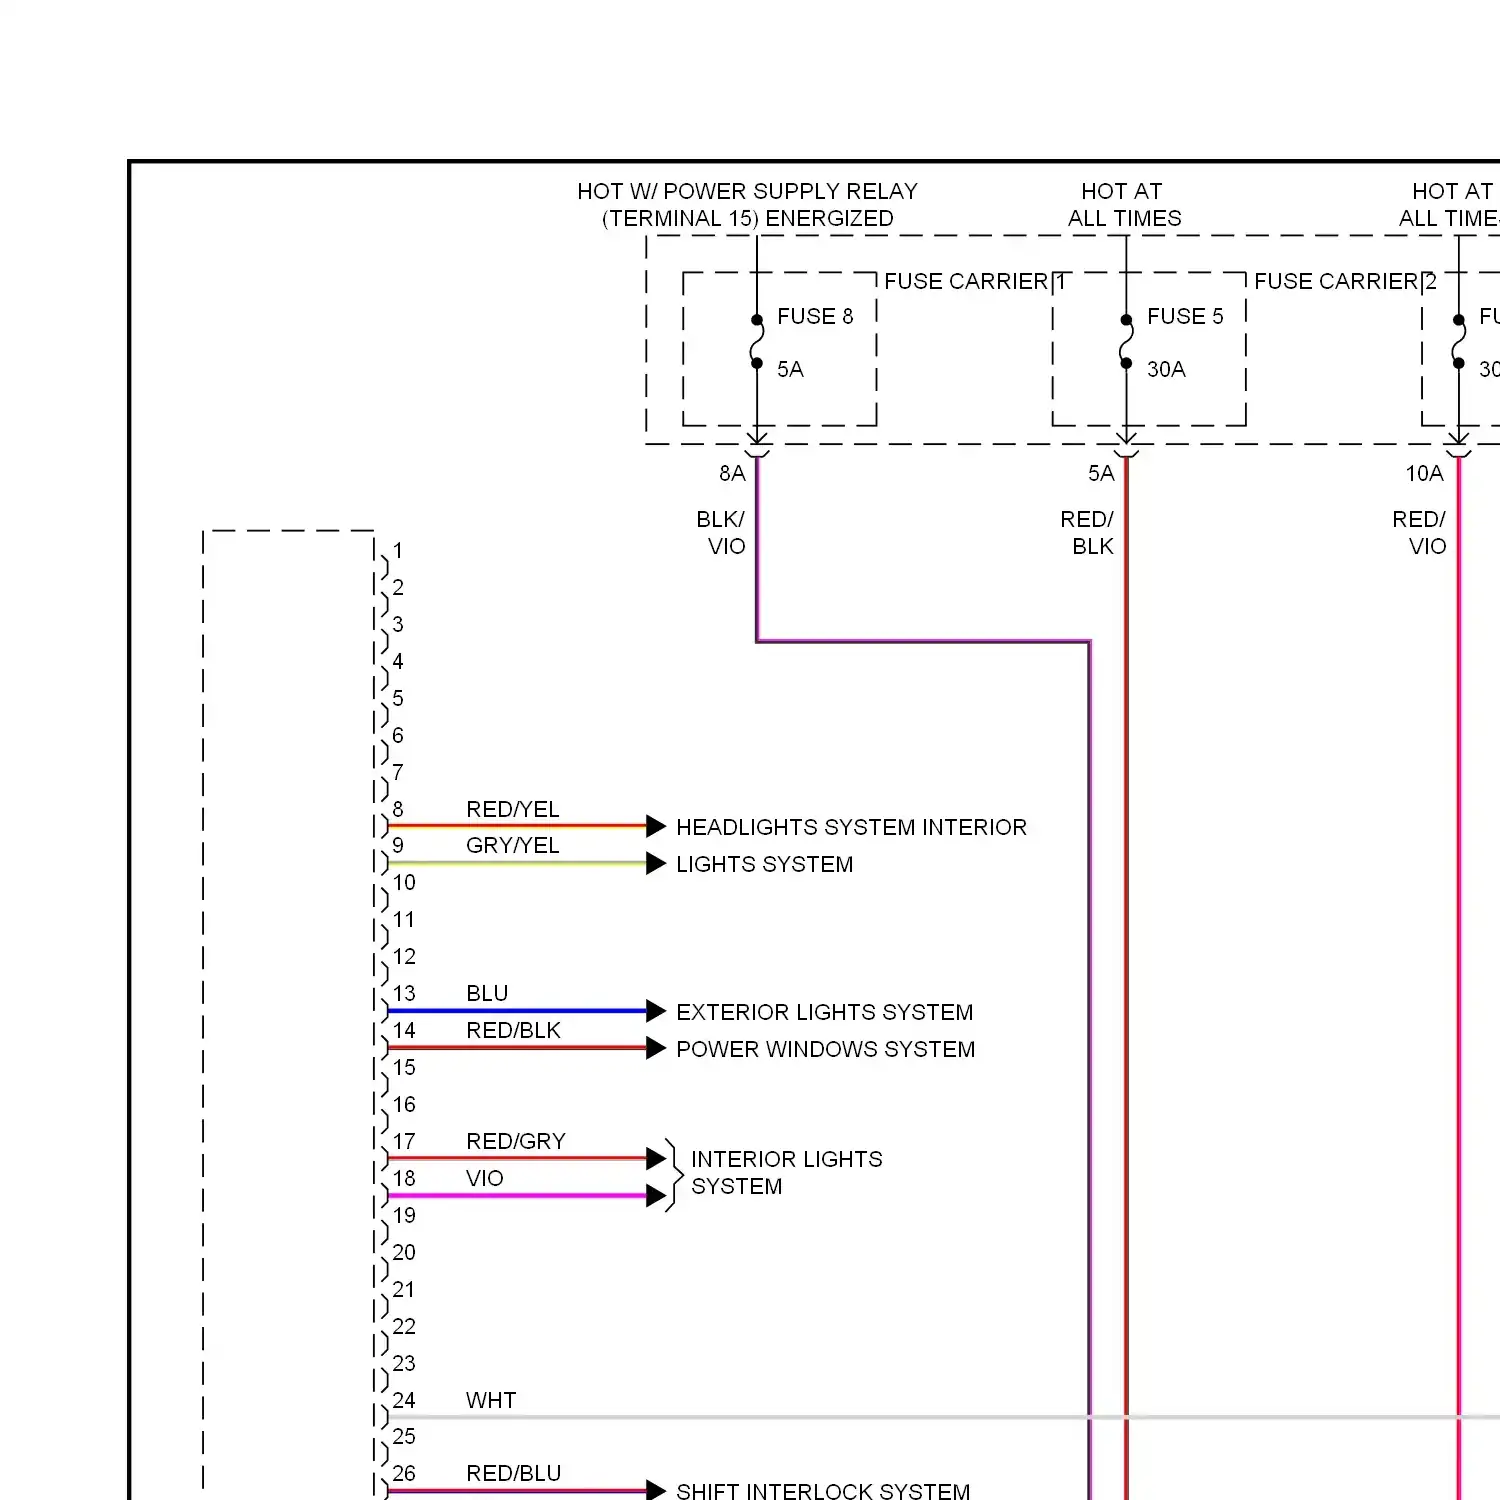Click 'EXTERIOR LIGHTS SYSTEM' destination text
This screenshot has height=1500, width=1500.
point(824,1012)
